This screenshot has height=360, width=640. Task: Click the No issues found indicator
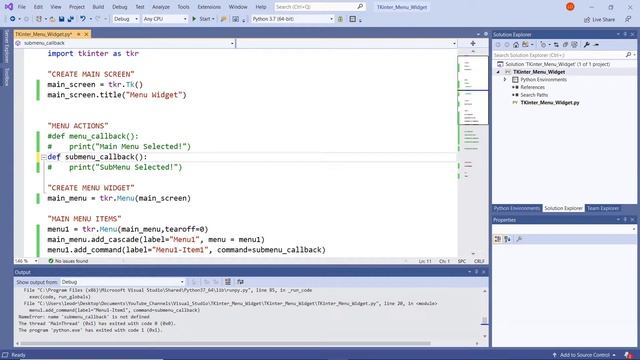(x=68, y=261)
